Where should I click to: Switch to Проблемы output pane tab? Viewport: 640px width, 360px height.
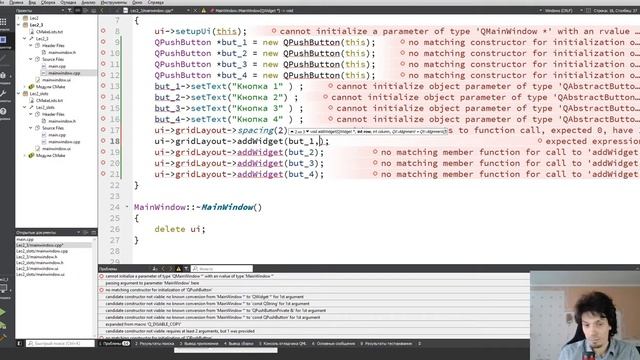115,344
